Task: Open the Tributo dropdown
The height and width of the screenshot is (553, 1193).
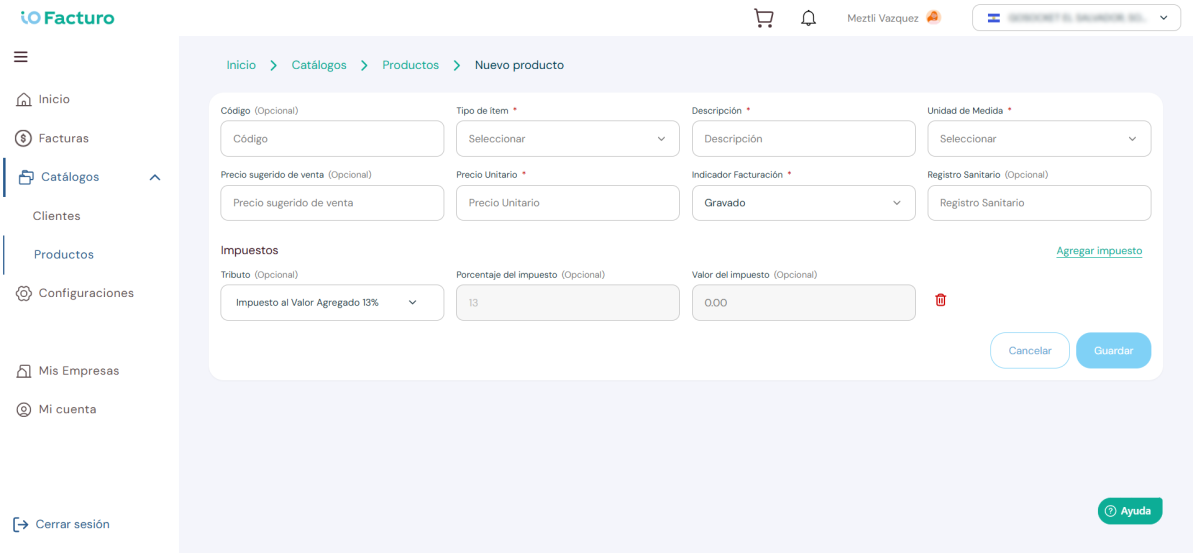Action: point(332,303)
